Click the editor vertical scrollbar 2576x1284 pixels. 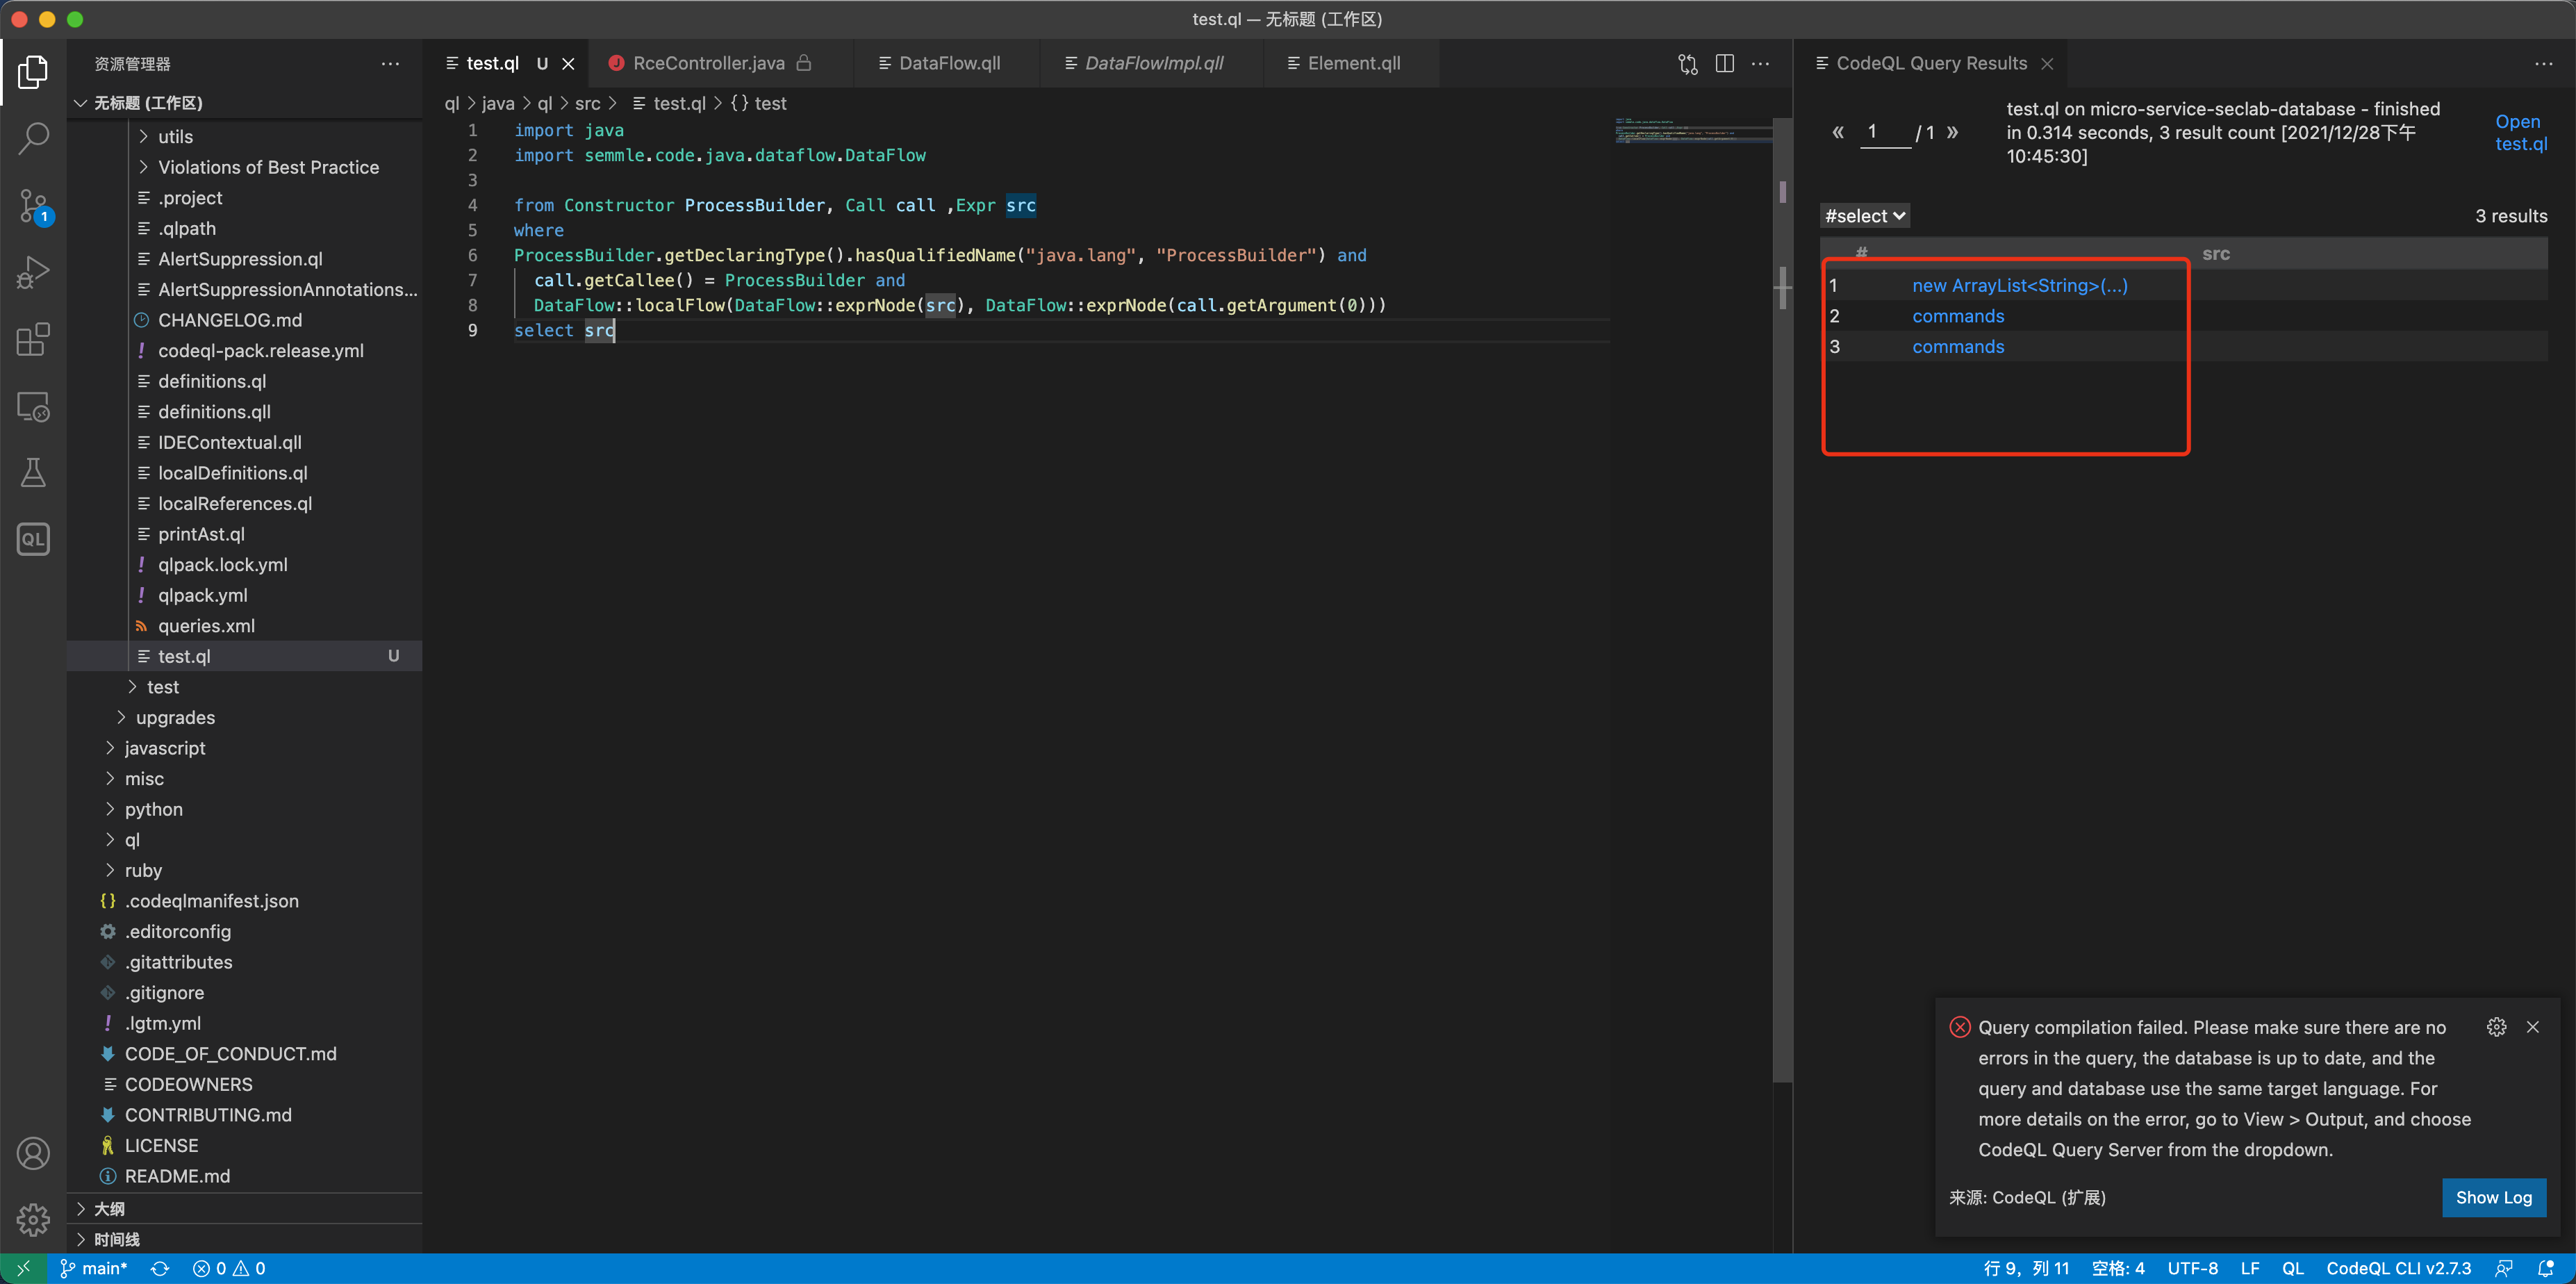click(x=1783, y=600)
